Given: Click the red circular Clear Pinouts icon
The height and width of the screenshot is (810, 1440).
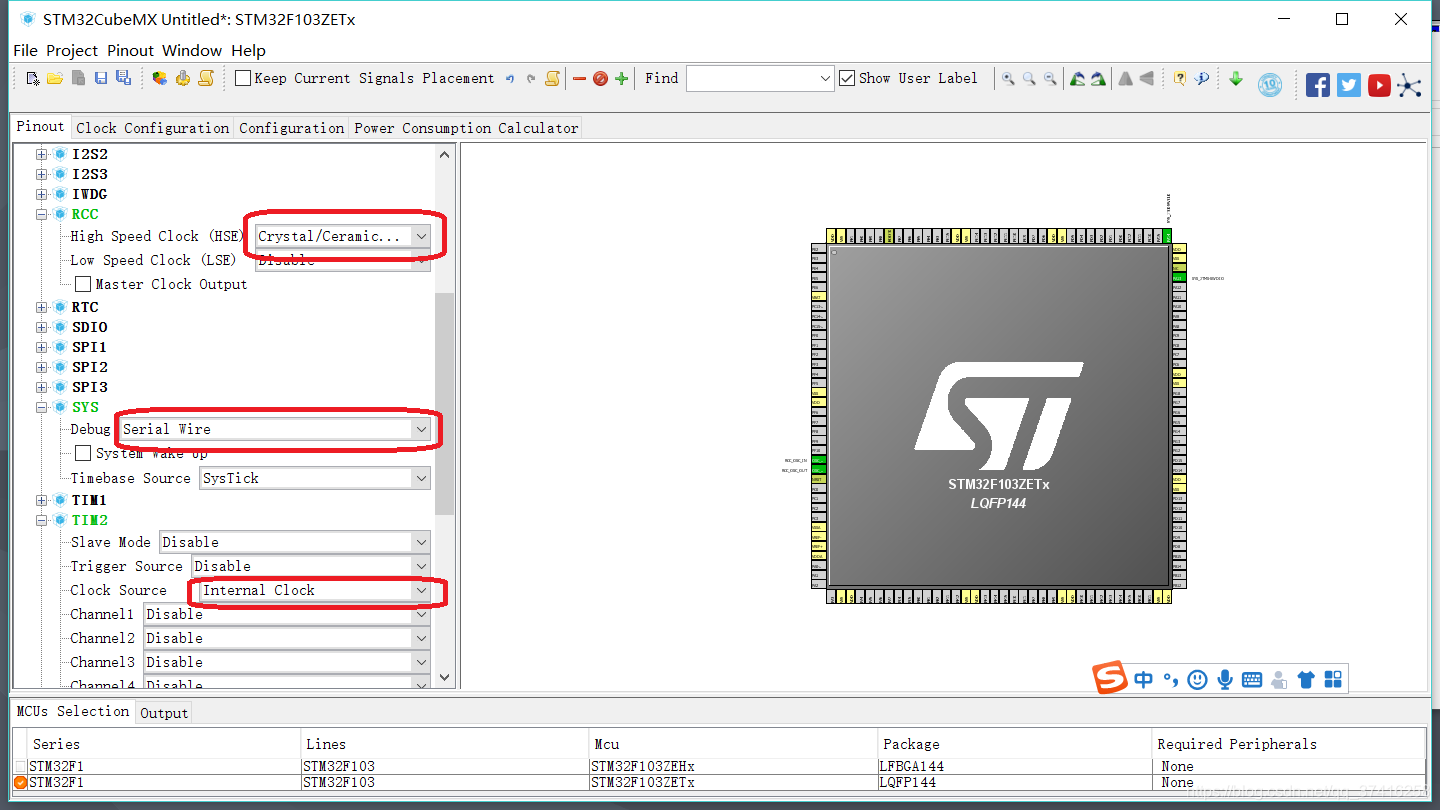Looking at the screenshot, I should pyautogui.click(x=600, y=78).
